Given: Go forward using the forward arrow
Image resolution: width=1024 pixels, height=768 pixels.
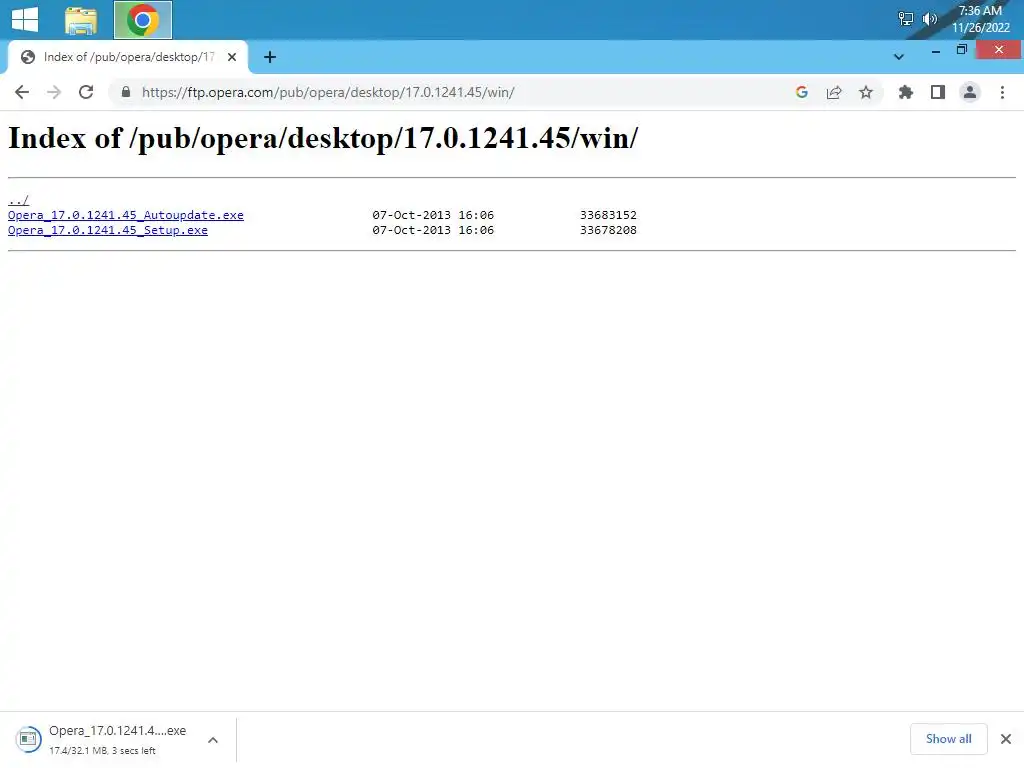Looking at the screenshot, I should coord(54,92).
